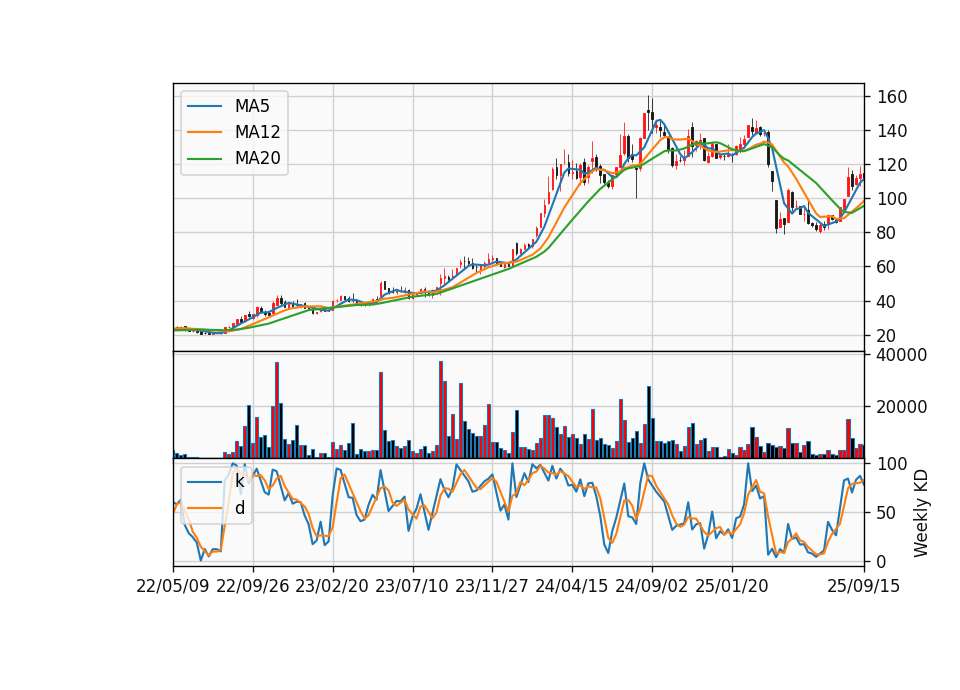
Task: Click the MA5 legend label
Action: click(x=252, y=107)
